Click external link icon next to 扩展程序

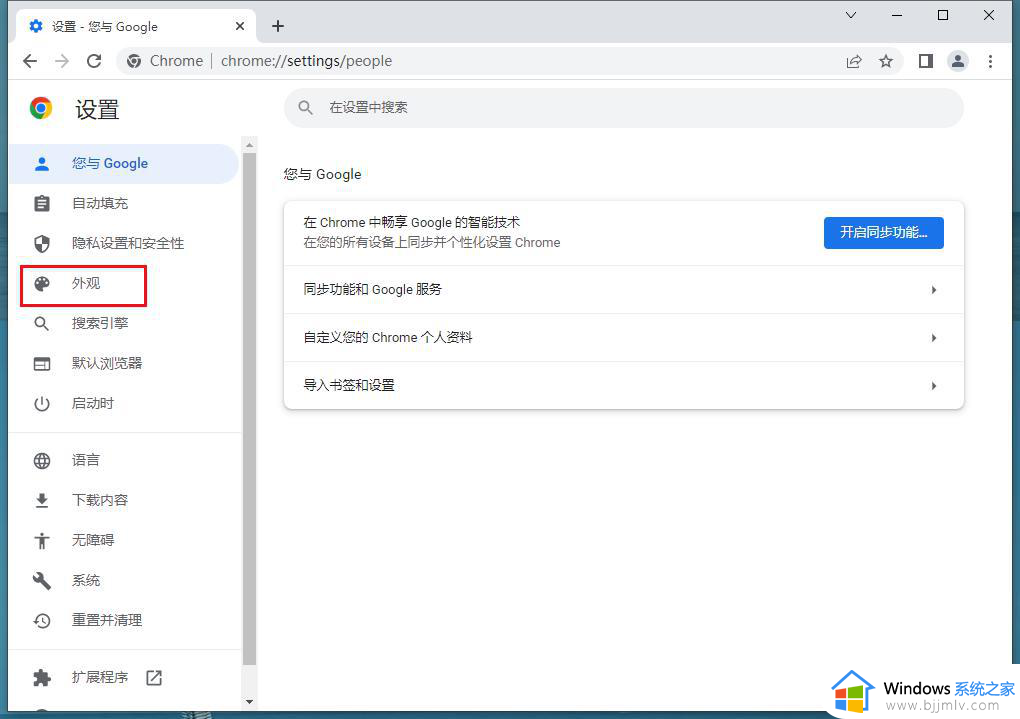tap(154, 677)
